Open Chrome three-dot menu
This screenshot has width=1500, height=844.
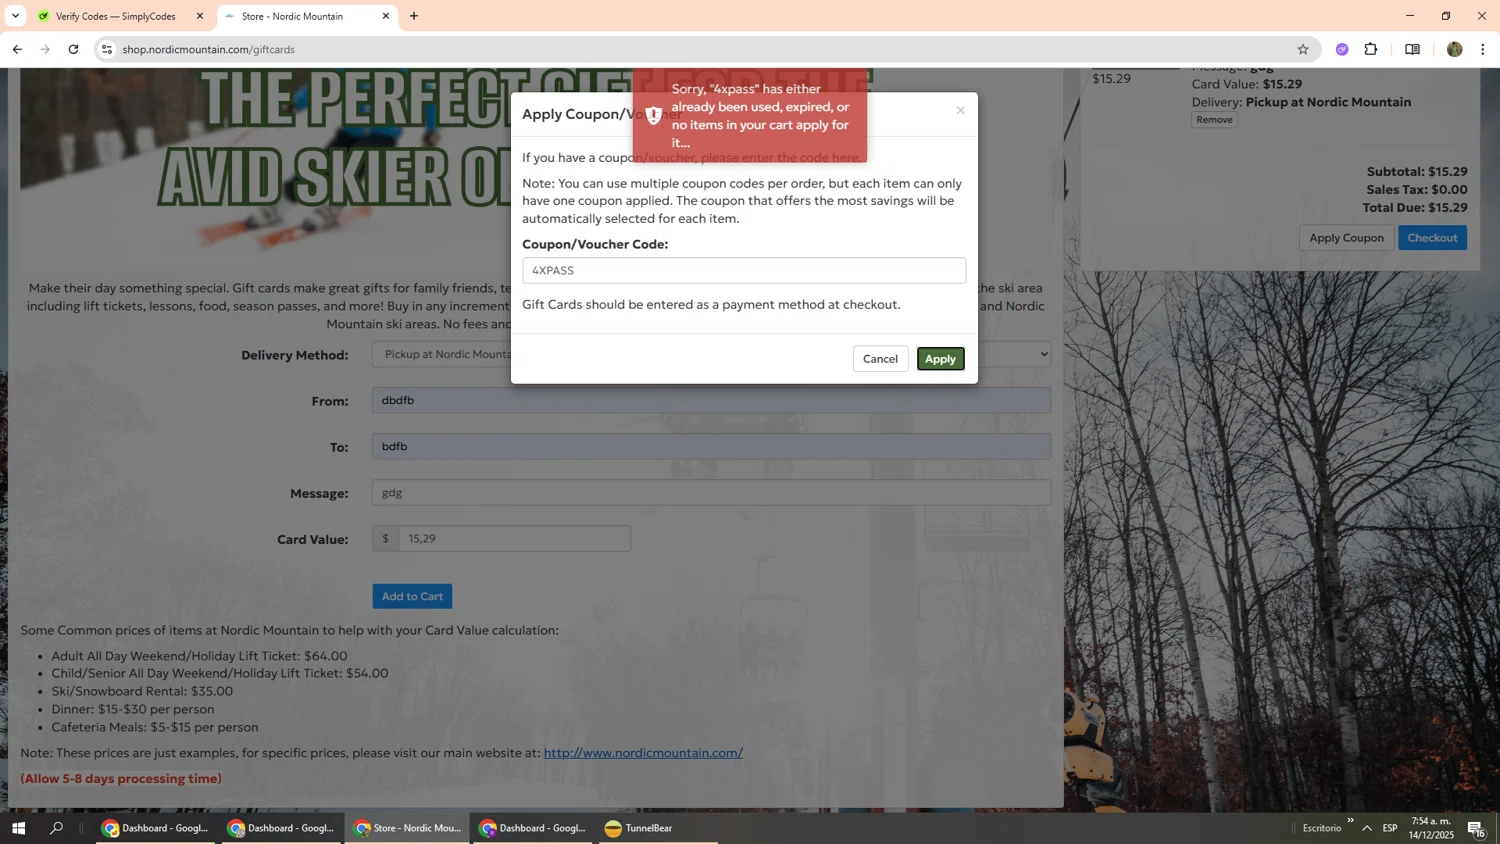point(1482,49)
